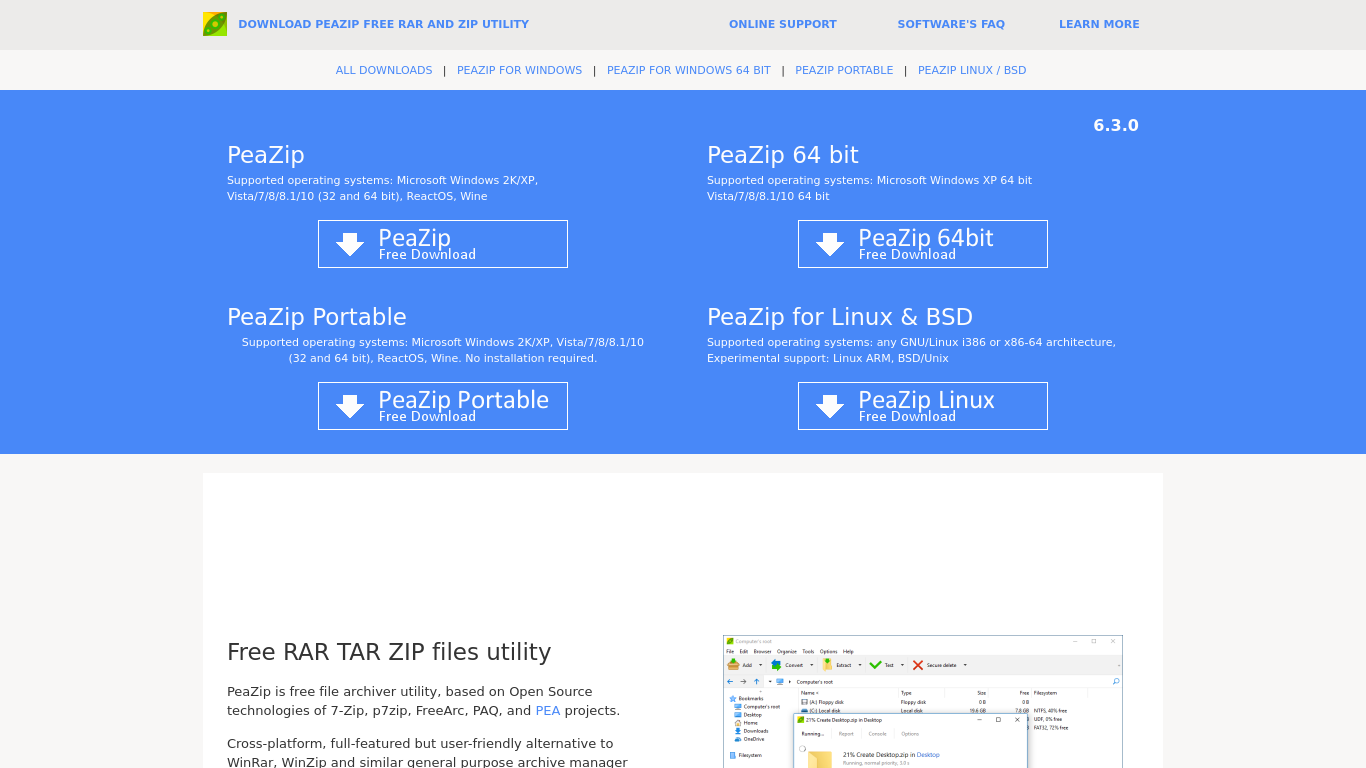Open the Tools menu in PeaZip
Image resolution: width=1366 pixels, height=768 pixels.
tap(808, 651)
